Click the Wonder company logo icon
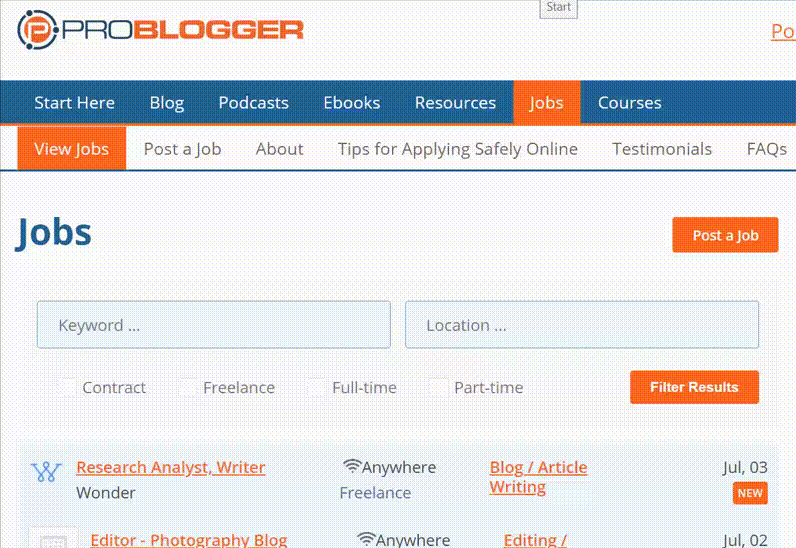Screen dimensions: 796x548 (47, 472)
